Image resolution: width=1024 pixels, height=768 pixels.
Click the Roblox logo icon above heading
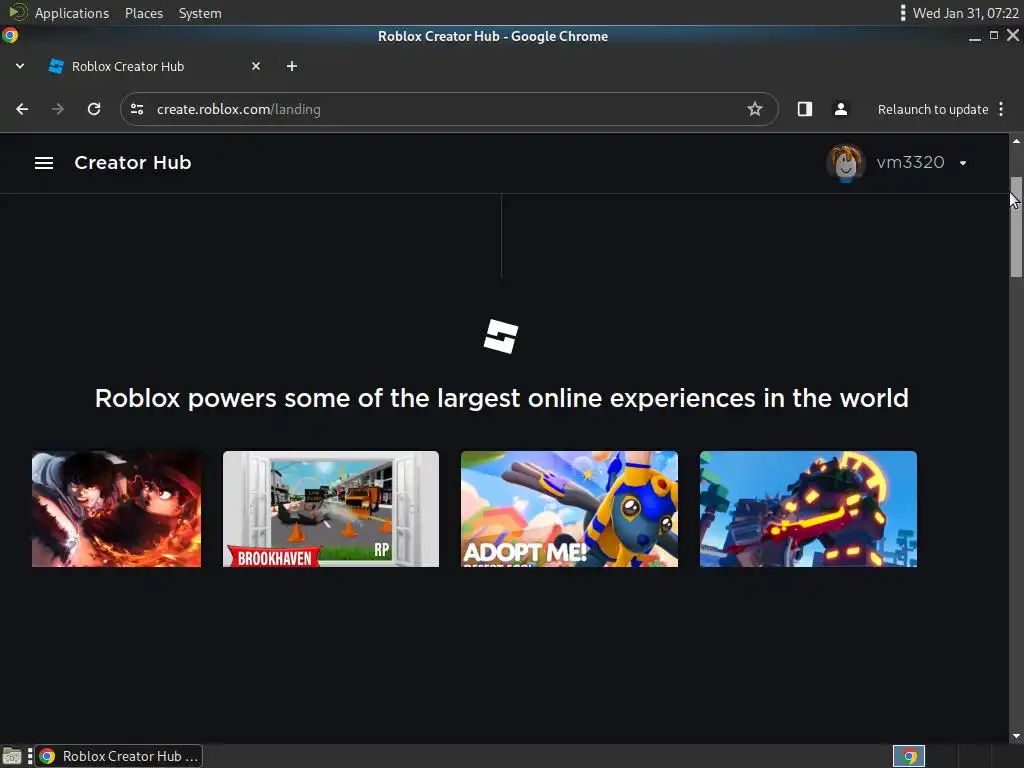pyautogui.click(x=501, y=336)
